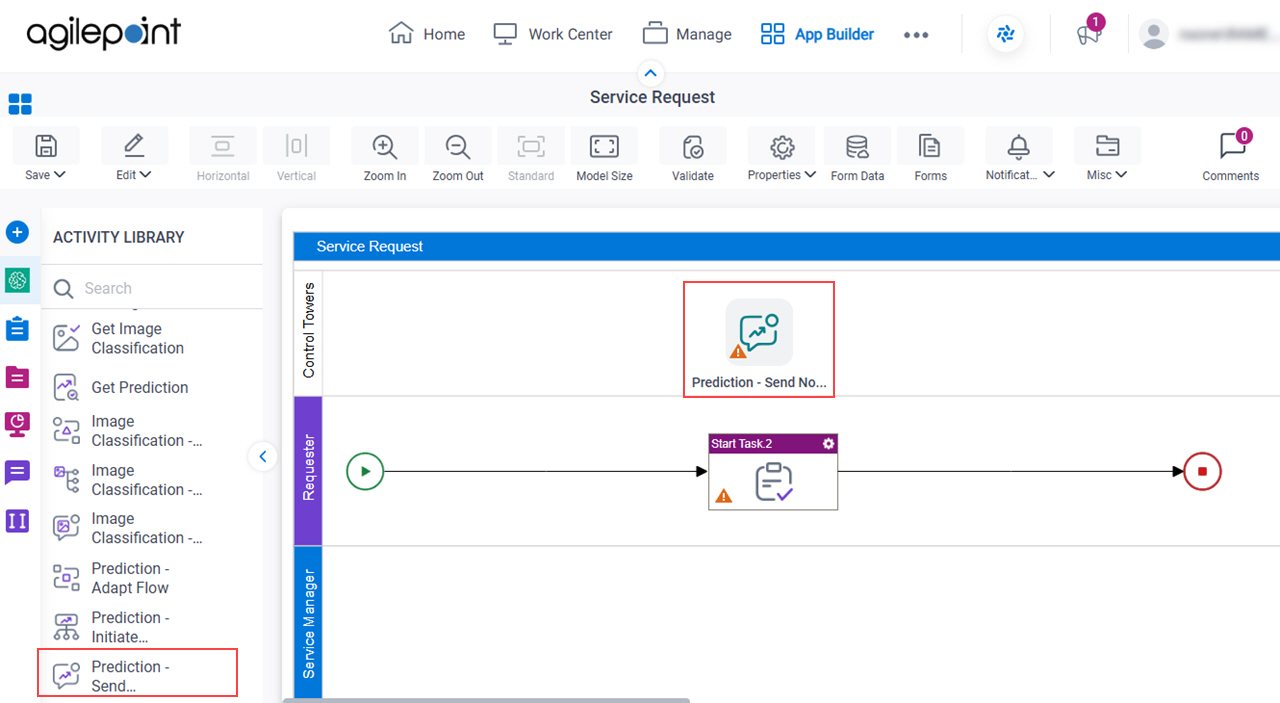Select the purple chat category icon
The width and height of the screenshot is (1280, 703).
[x=17, y=473]
